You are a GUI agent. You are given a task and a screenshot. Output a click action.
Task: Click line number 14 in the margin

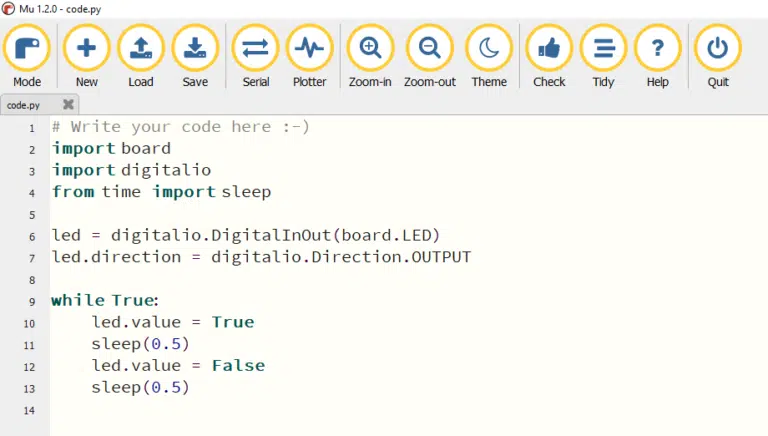[x=29, y=410]
